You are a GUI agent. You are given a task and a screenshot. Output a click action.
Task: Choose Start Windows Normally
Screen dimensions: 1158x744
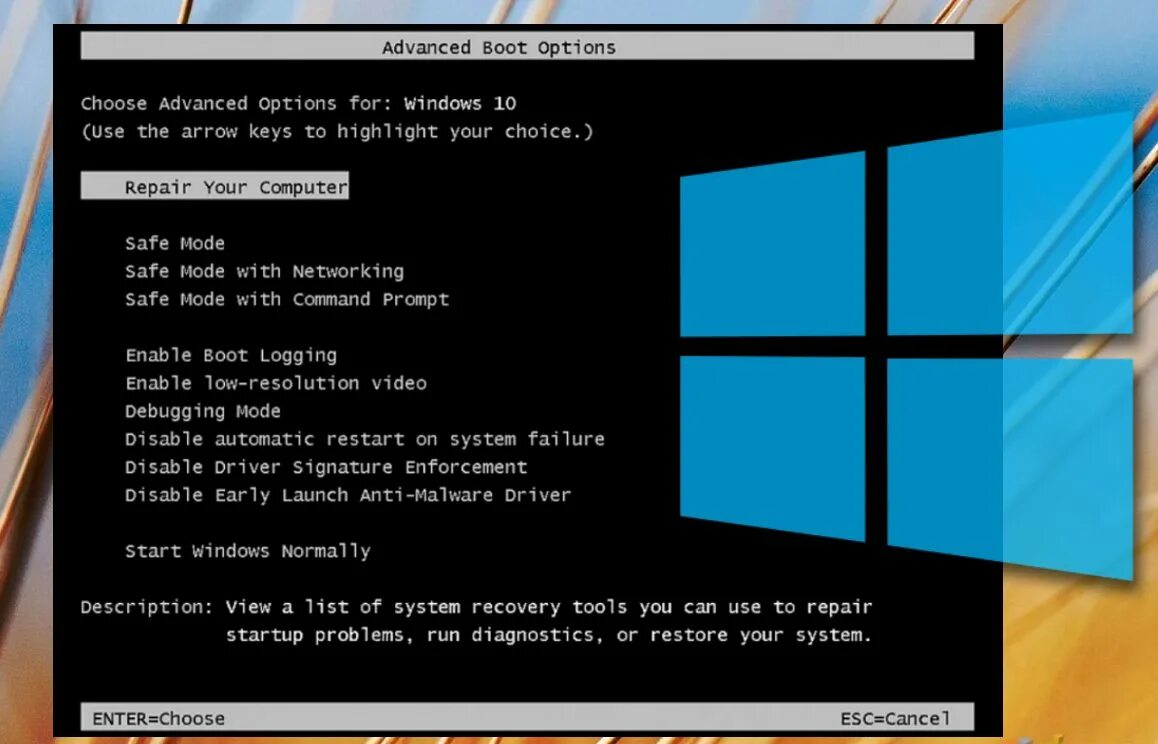(247, 551)
